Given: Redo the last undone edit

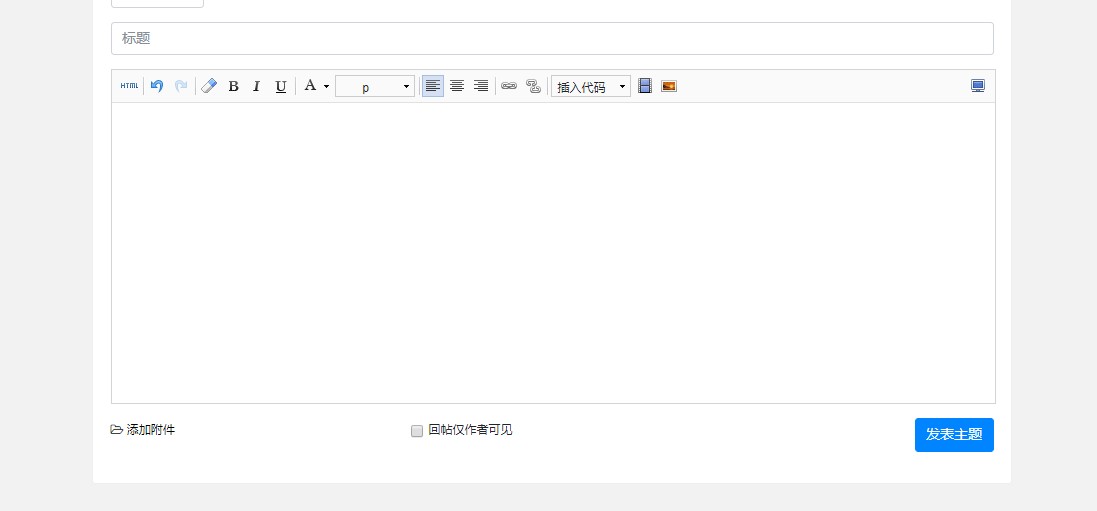Looking at the screenshot, I should [x=181, y=86].
